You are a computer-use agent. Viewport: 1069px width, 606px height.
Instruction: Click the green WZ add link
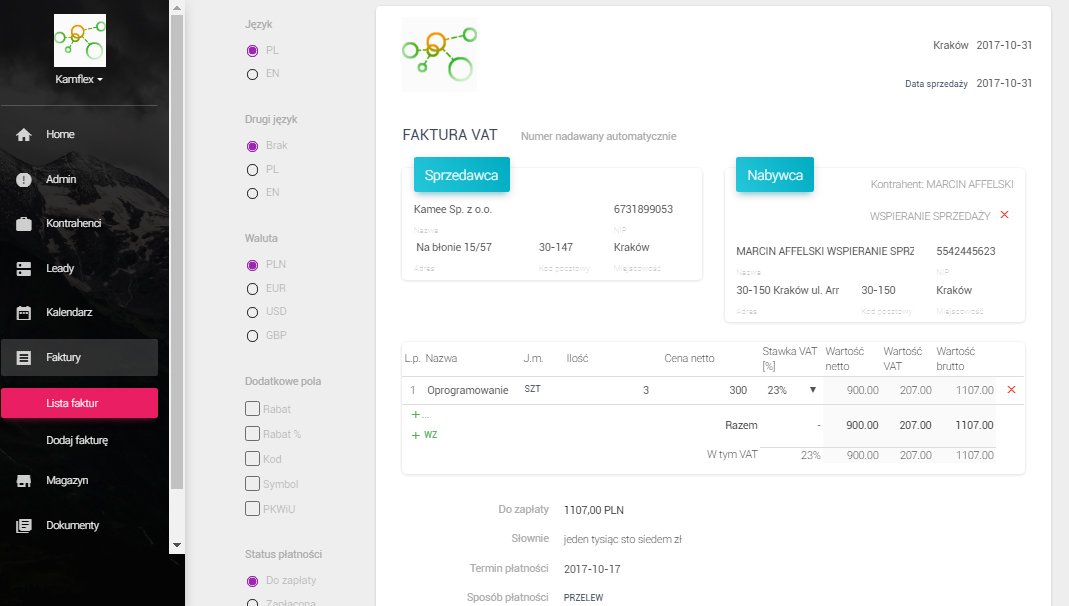click(425, 435)
